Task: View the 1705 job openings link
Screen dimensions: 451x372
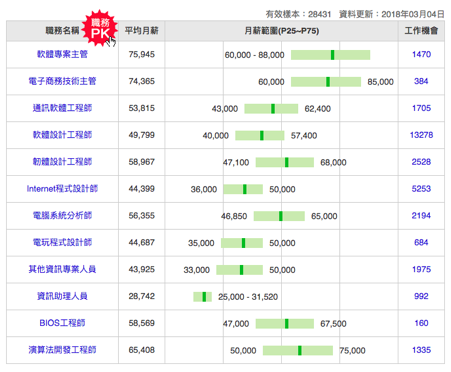Action: click(x=421, y=108)
